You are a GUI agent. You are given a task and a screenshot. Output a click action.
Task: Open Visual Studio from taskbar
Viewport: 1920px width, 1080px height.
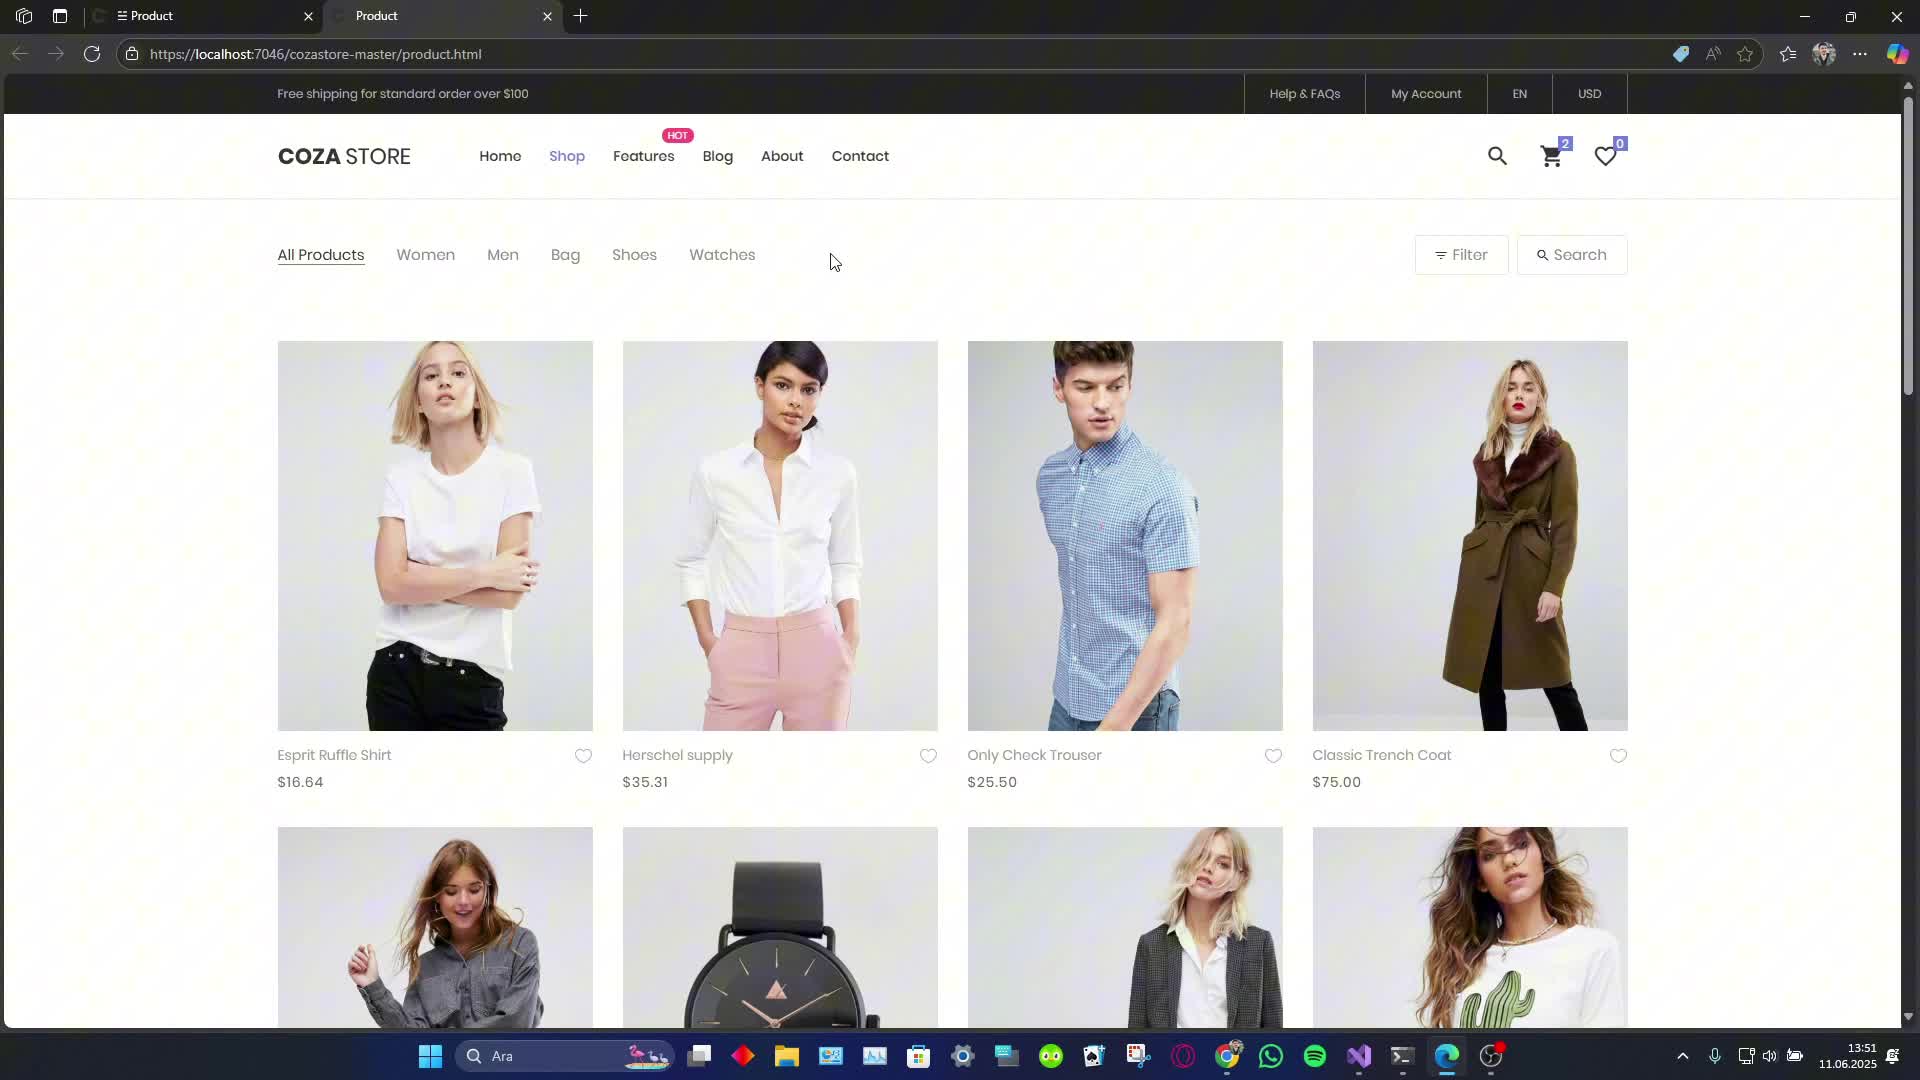pos(1359,1056)
